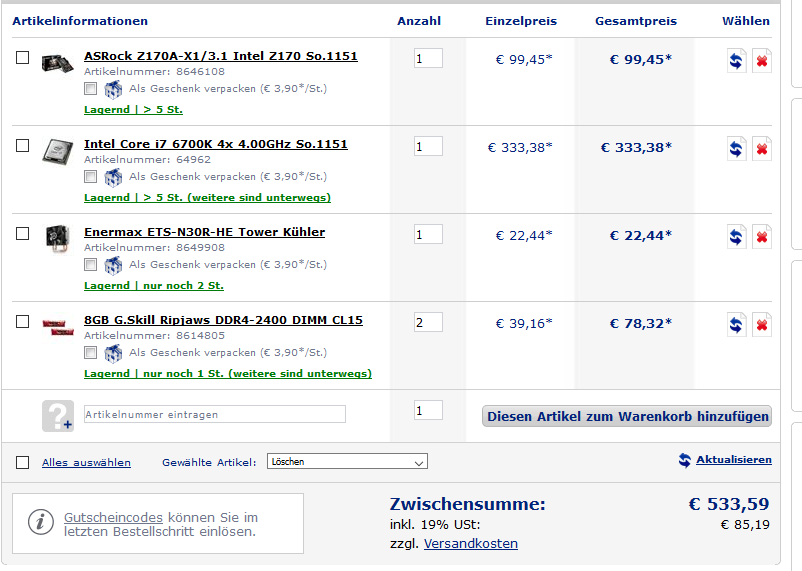Select the Enermax ETS-N30R-HE article checkbox

tap(23, 233)
